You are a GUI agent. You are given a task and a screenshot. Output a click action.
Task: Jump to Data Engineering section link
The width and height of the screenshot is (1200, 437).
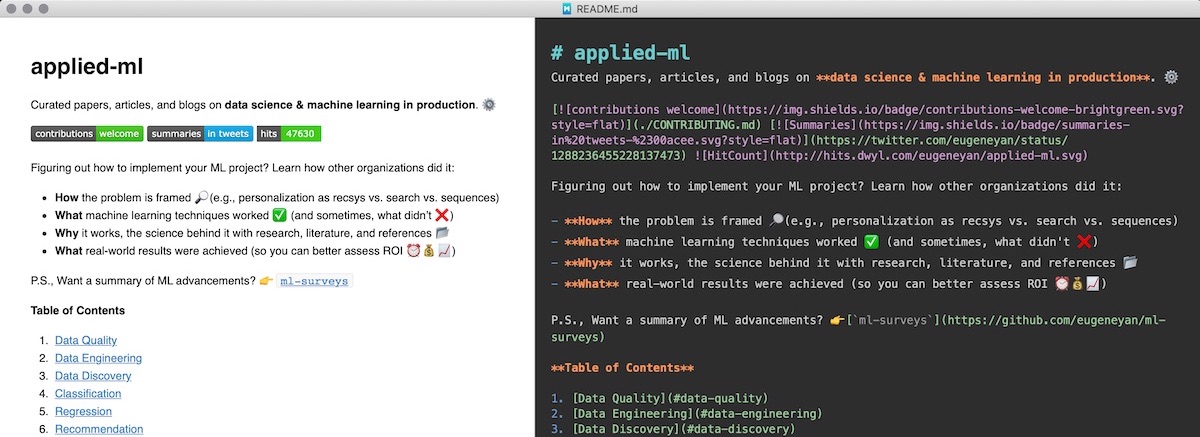[98, 358]
